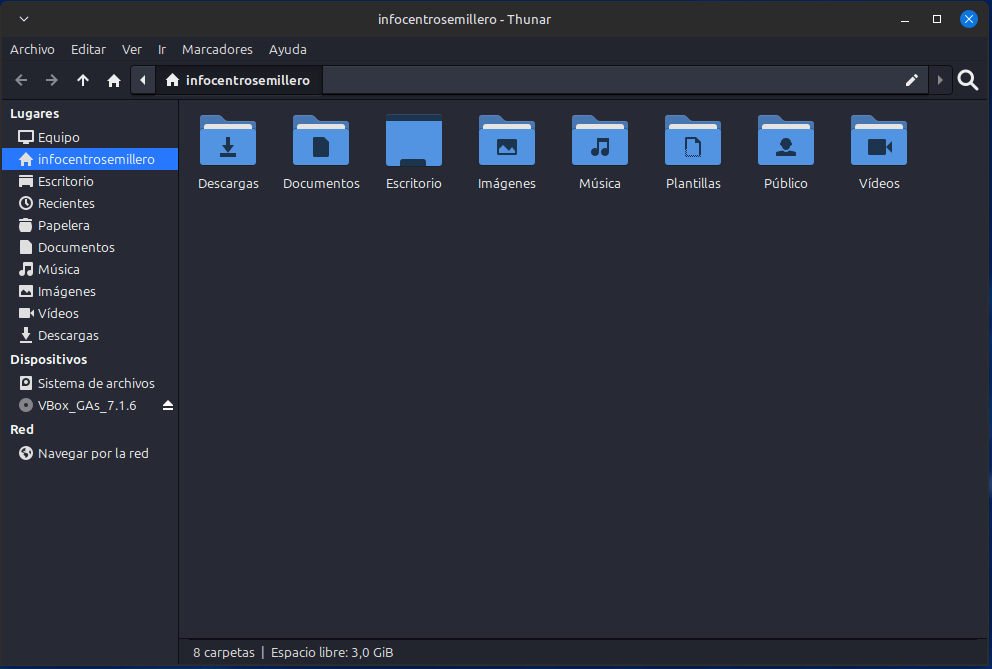Select the Escritorio folder icon
Viewport: 992px width, 669px height.
(x=414, y=140)
